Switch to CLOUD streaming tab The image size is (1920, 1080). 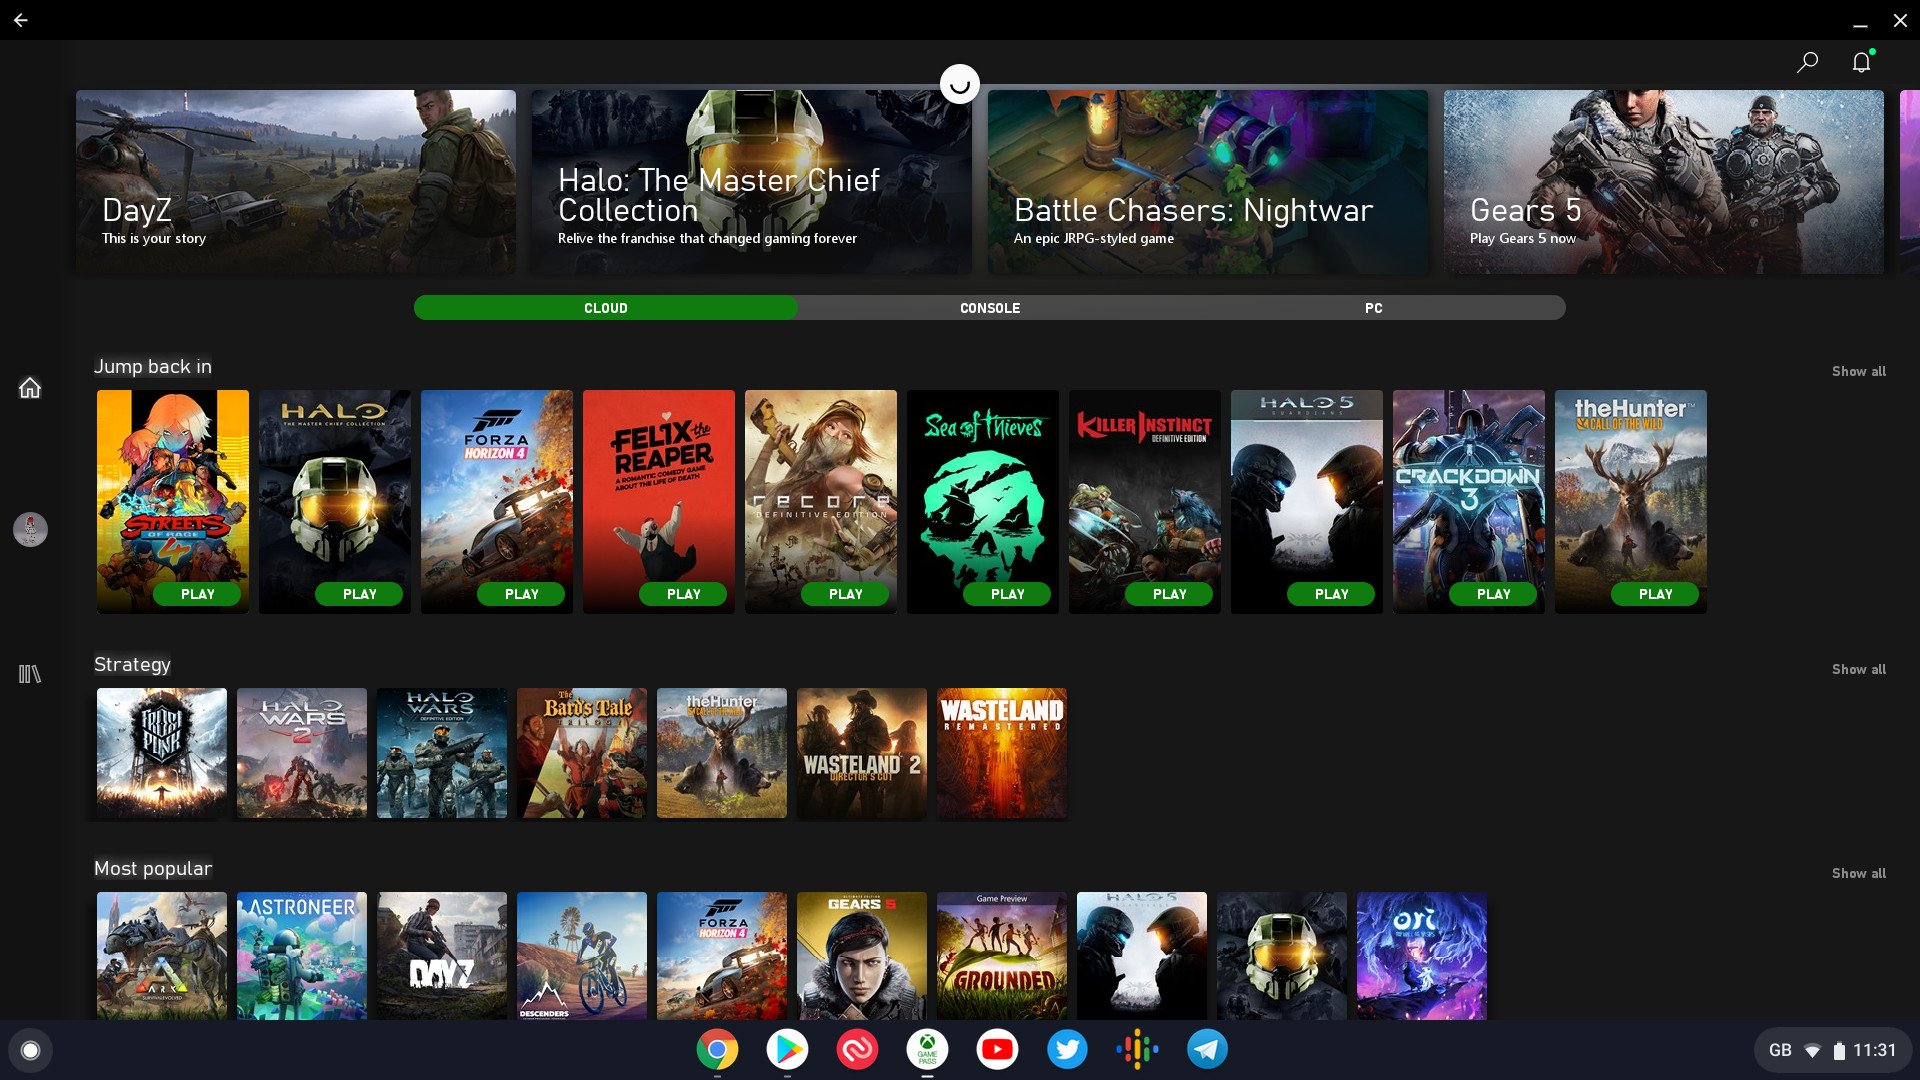click(605, 307)
